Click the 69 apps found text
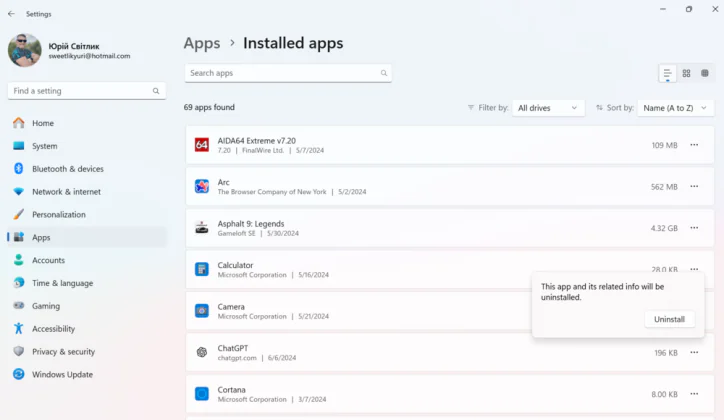Image resolution: width=724 pixels, height=420 pixels. [x=209, y=107]
